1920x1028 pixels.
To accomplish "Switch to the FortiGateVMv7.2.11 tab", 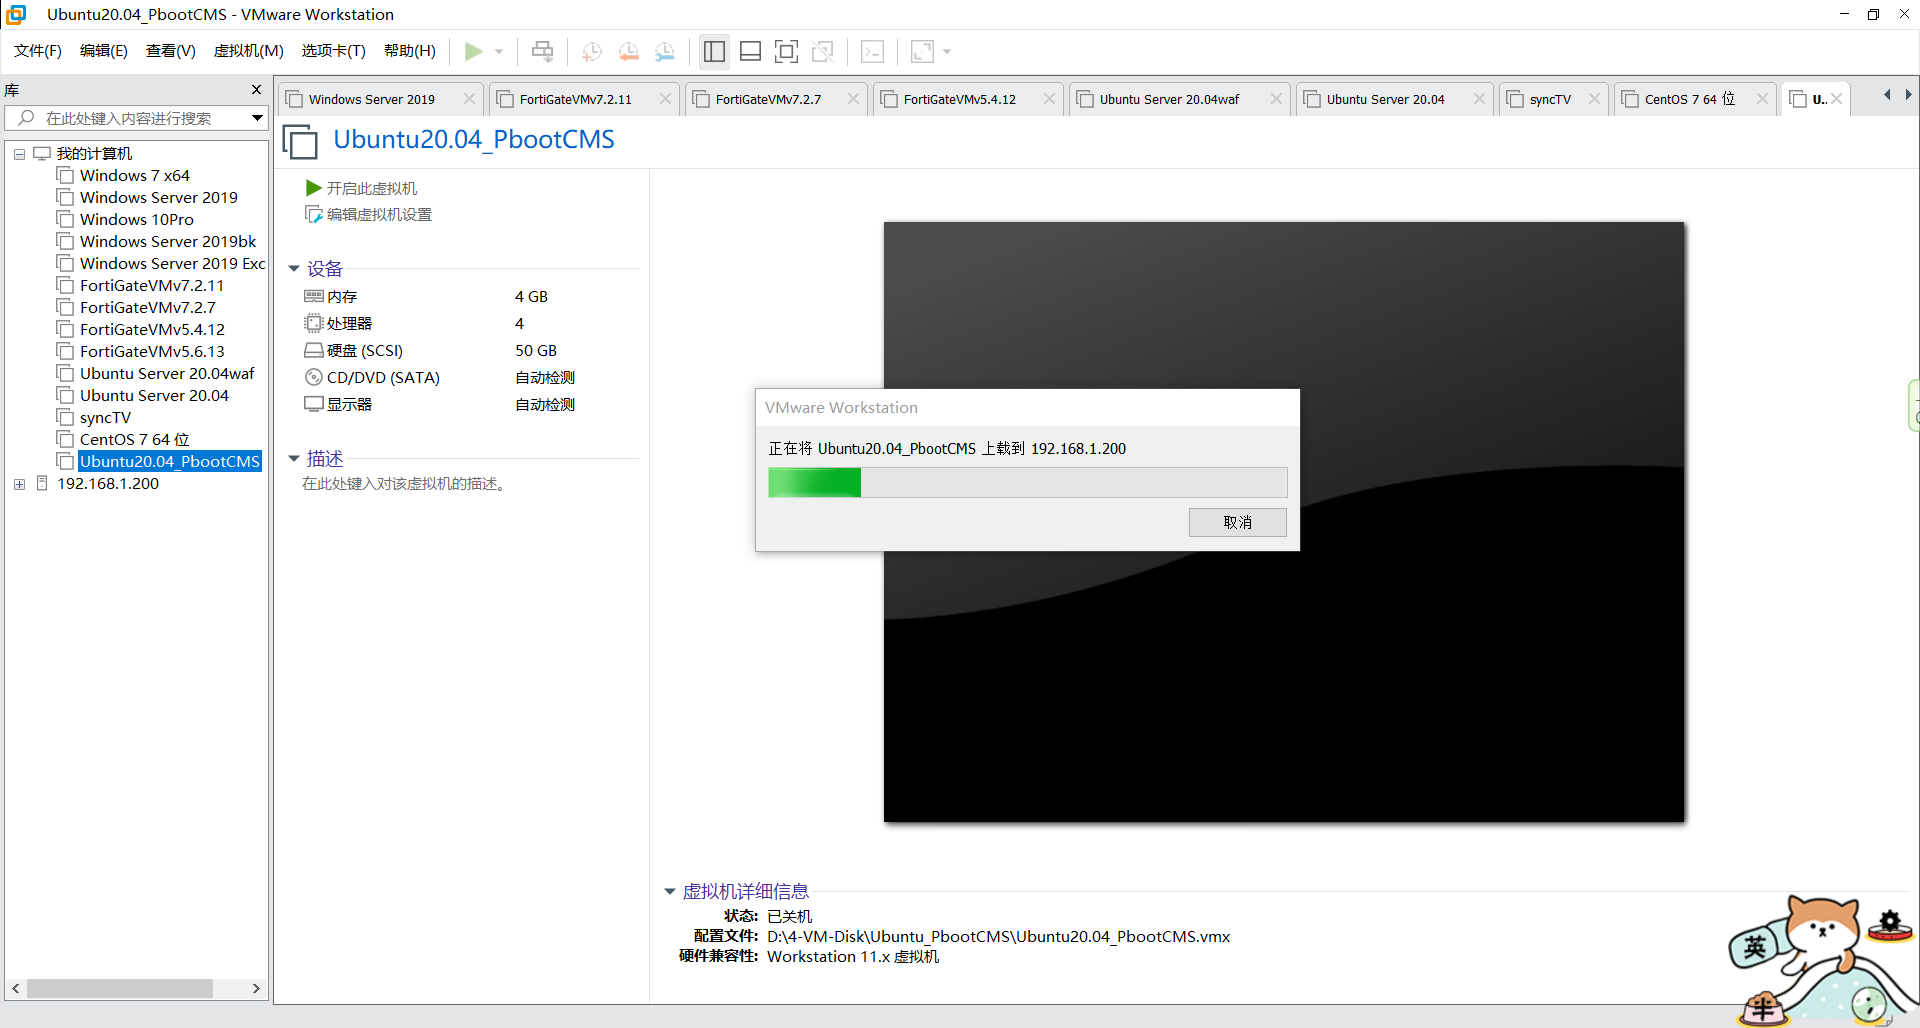I will click(x=576, y=99).
